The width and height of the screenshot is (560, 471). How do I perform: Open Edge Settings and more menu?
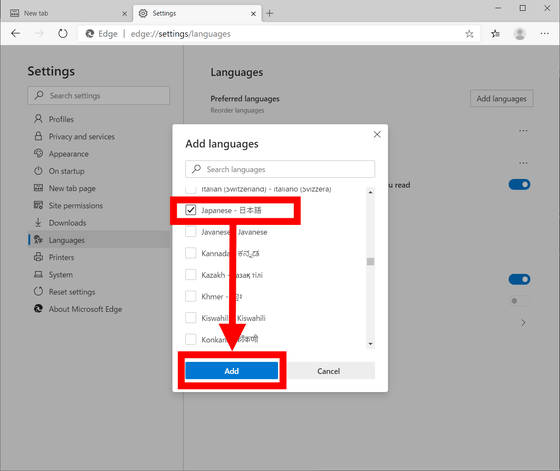click(544, 34)
